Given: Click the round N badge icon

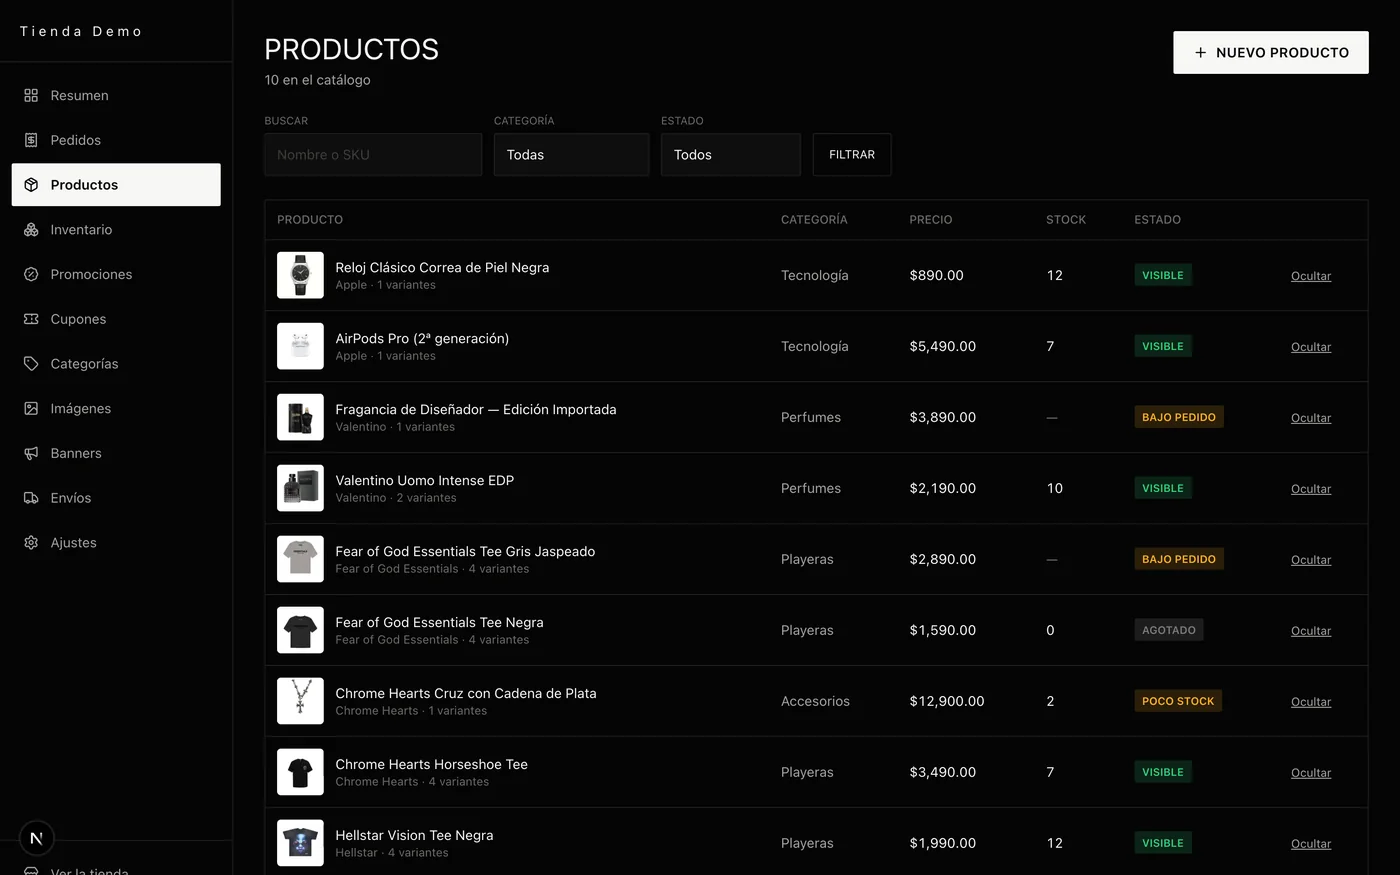Looking at the screenshot, I should [37, 838].
